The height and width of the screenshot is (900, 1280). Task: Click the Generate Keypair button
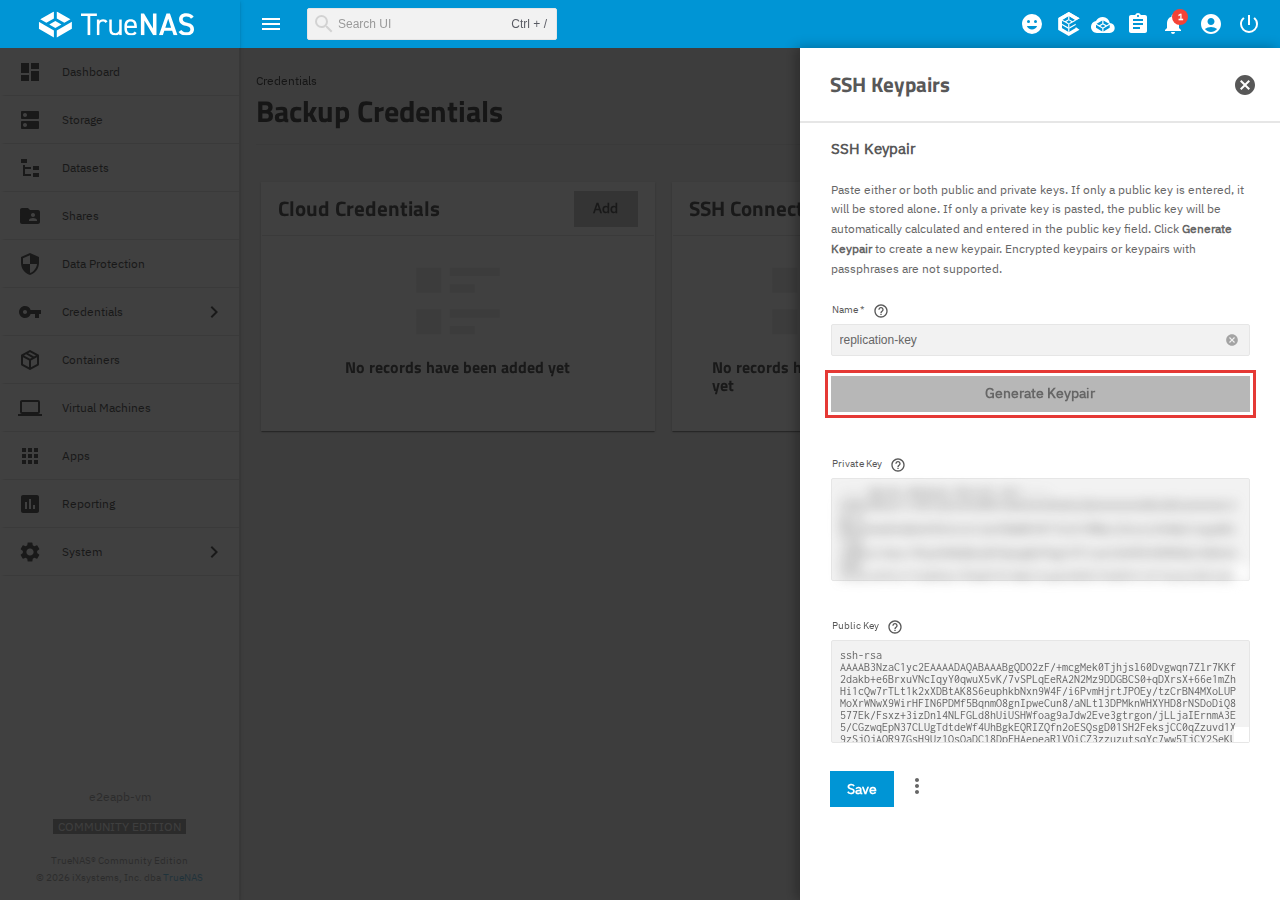click(1040, 394)
